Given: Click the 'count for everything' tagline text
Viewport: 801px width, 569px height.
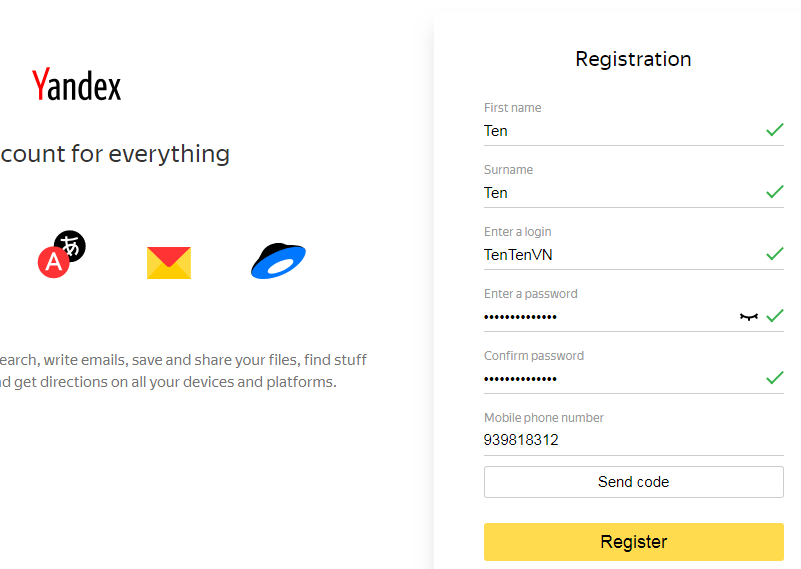Looking at the screenshot, I should tap(115, 154).
